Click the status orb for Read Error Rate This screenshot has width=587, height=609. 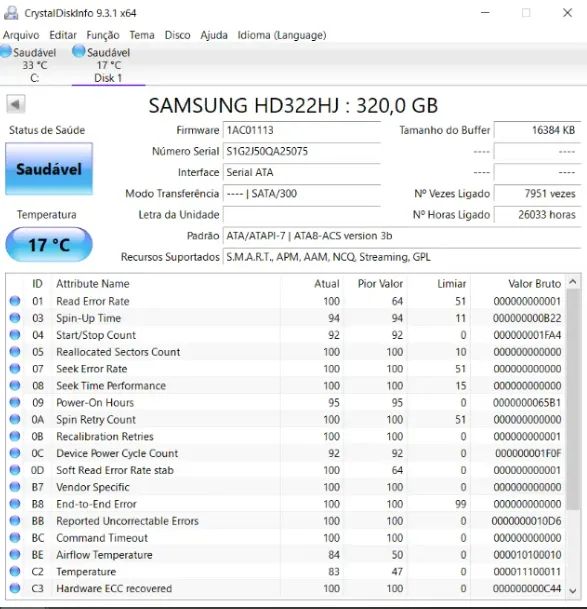(15, 301)
